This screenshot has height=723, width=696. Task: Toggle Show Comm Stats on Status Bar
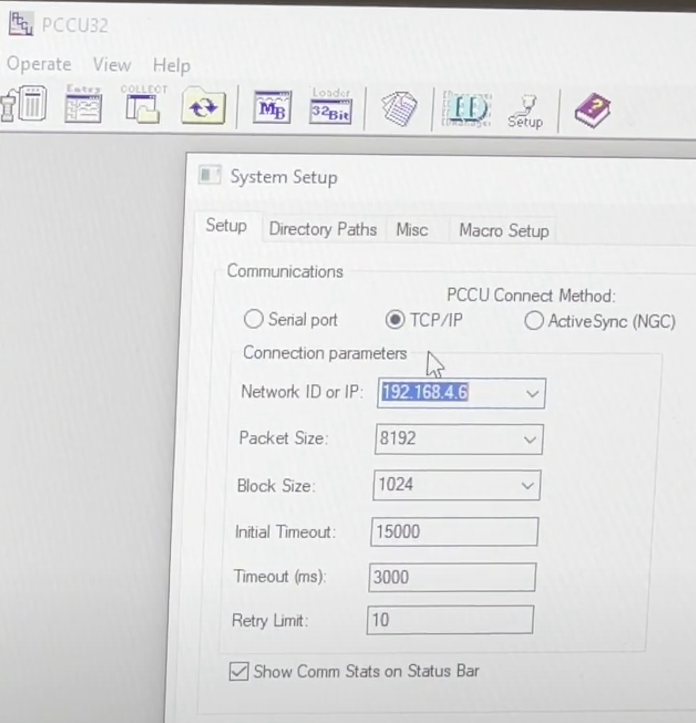[239, 671]
